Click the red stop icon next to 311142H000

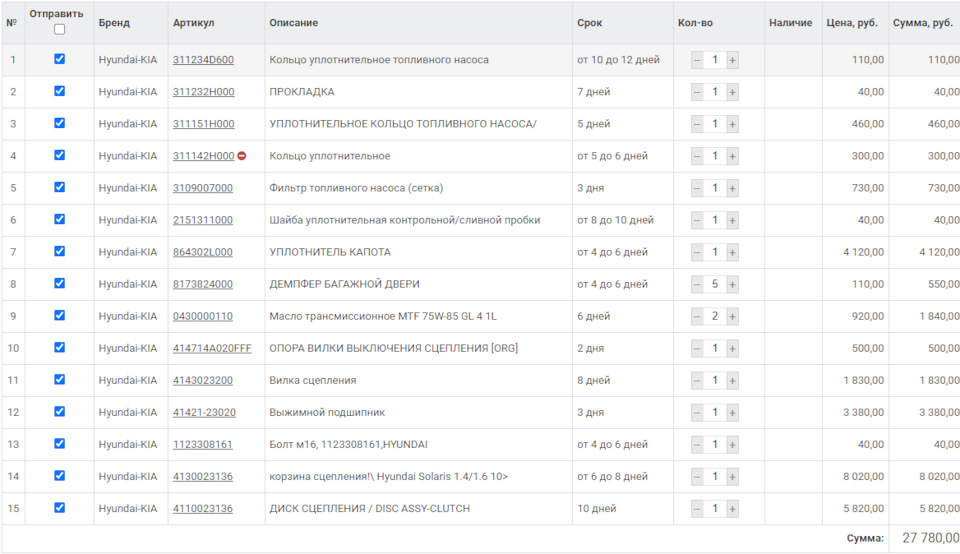242,155
